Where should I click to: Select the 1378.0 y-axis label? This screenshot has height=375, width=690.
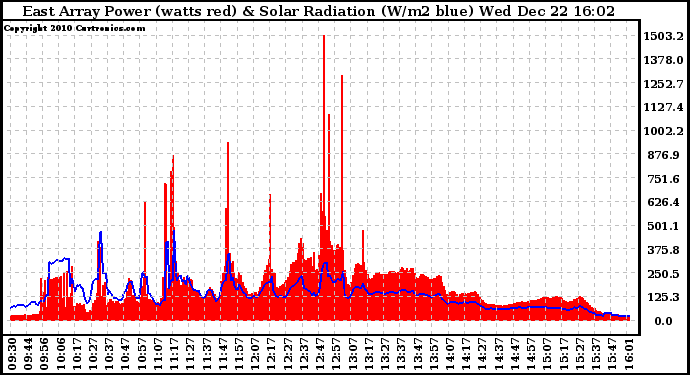click(x=663, y=60)
